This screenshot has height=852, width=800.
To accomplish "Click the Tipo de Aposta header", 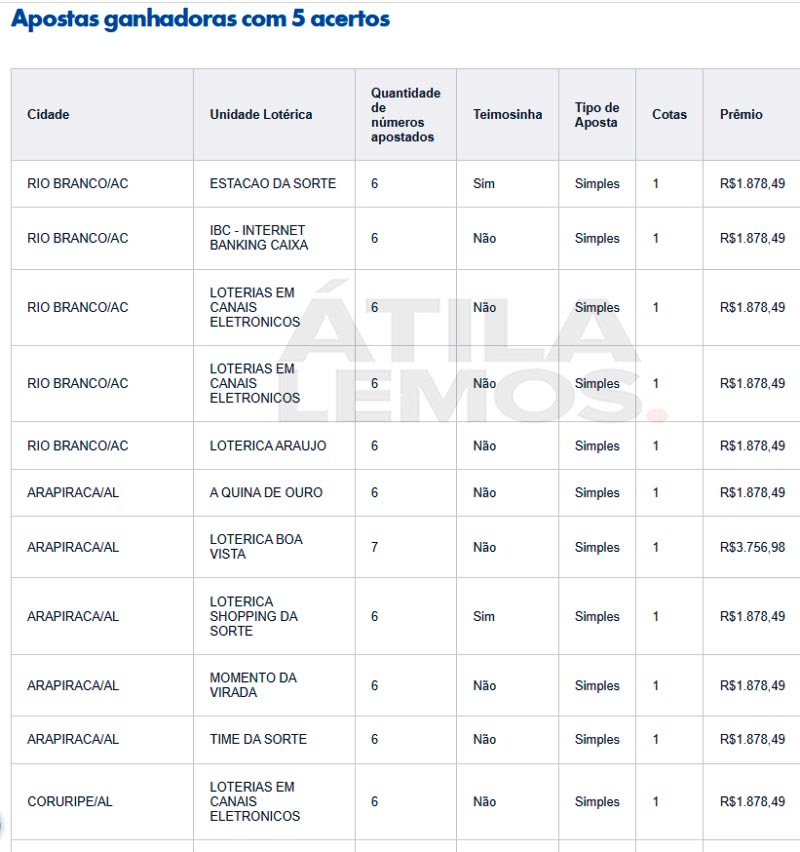I will [x=597, y=115].
